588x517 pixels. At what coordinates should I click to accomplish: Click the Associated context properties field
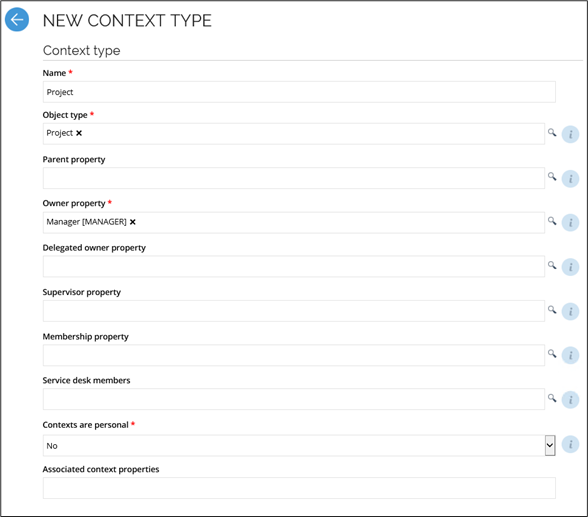click(299, 488)
